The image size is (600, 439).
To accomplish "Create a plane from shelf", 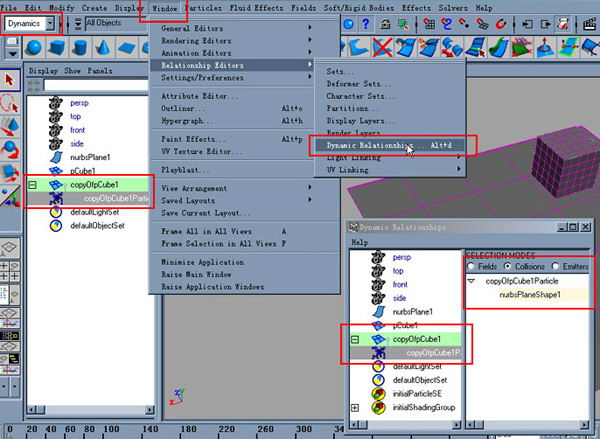I will tap(127, 47).
